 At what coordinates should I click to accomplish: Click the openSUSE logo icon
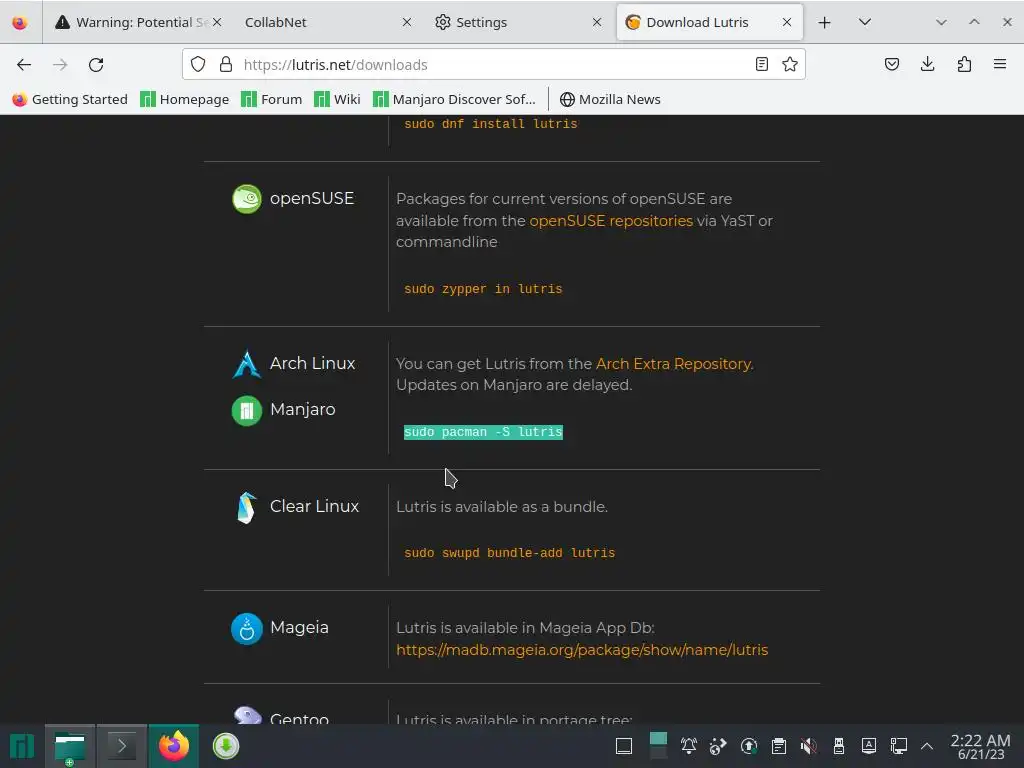click(x=247, y=199)
